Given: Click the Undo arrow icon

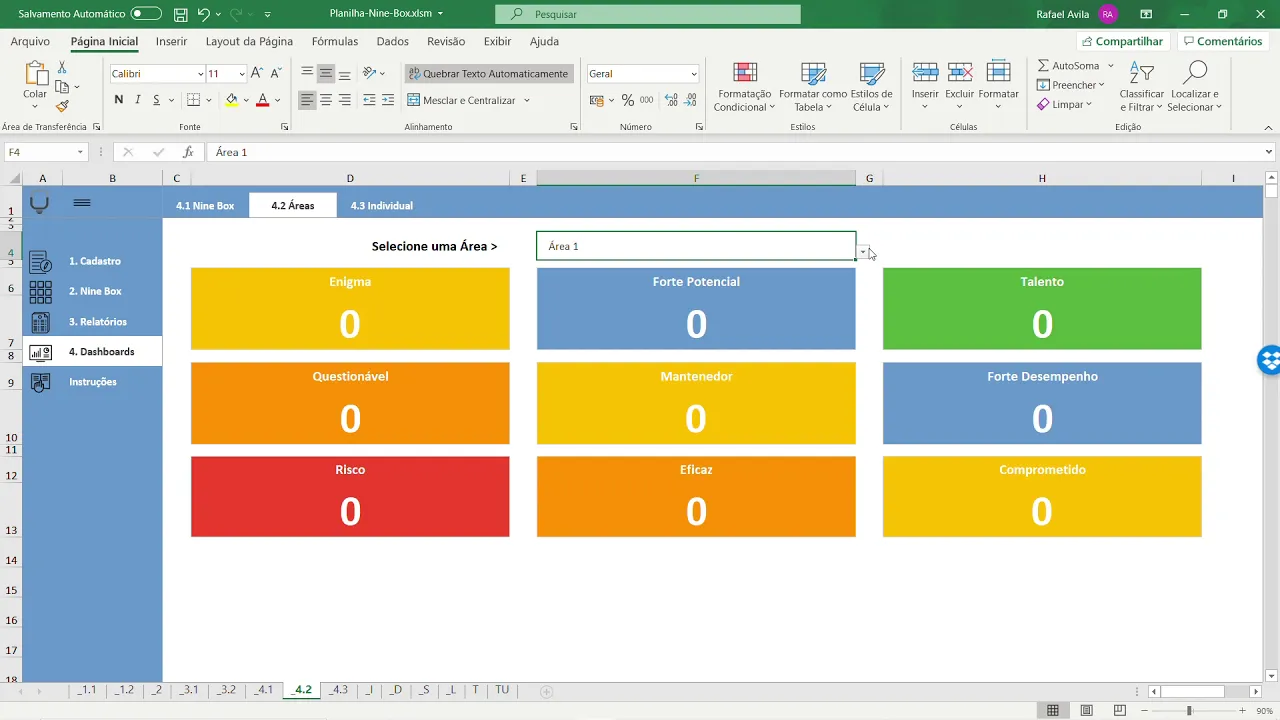Looking at the screenshot, I should 204,14.
